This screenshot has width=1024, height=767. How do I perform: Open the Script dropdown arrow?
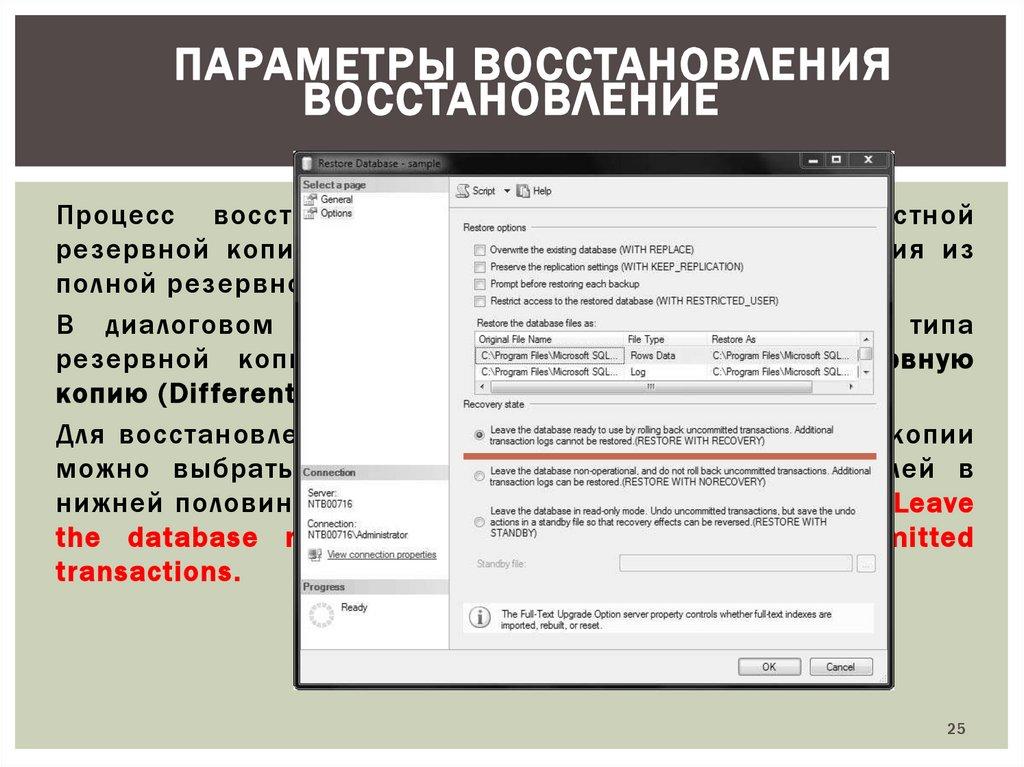coord(506,191)
